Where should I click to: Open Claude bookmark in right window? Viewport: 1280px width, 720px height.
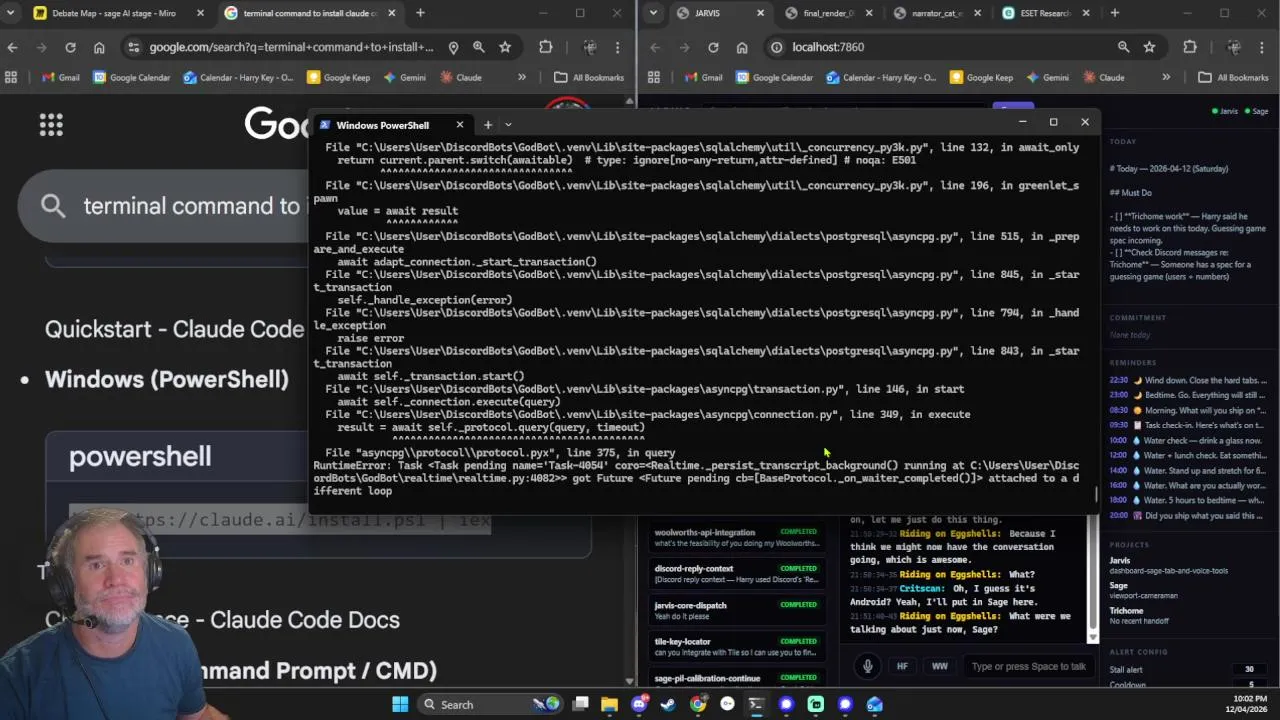pyautogui.click(x=1102, y=77)
